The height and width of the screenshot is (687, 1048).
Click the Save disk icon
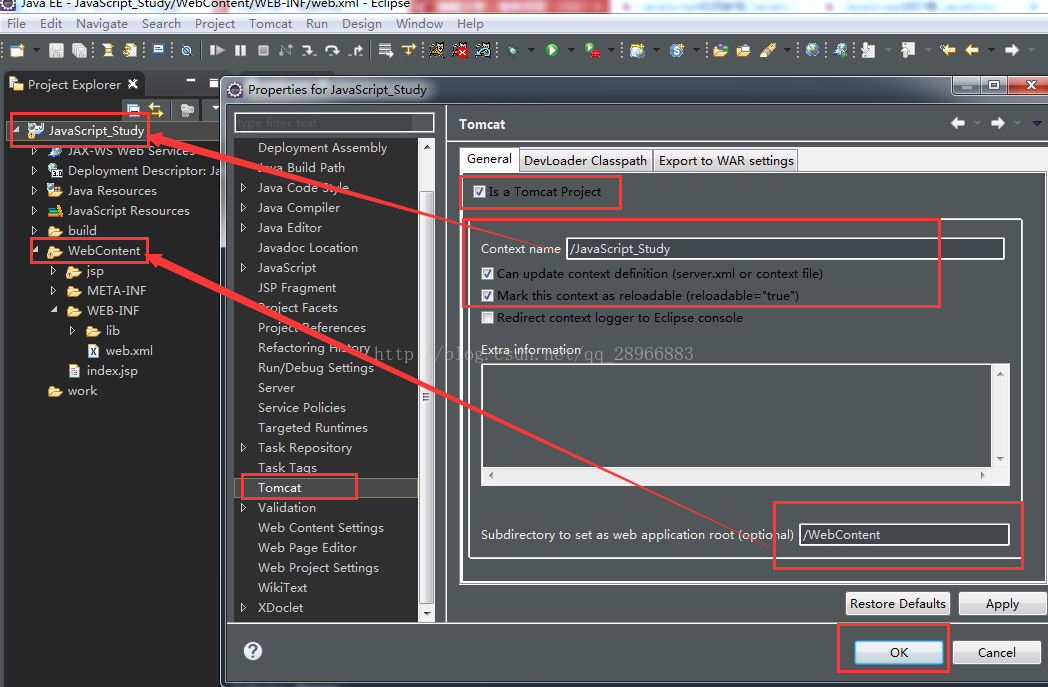point(56,50)
